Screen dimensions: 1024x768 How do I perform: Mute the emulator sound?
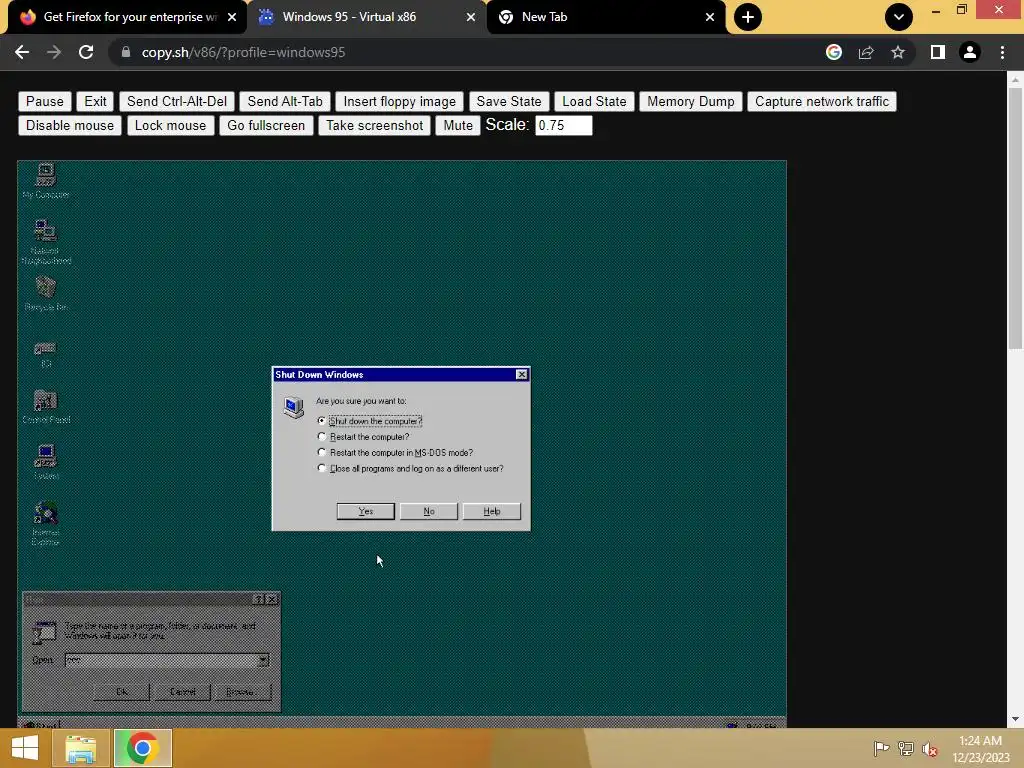[458, 125]
